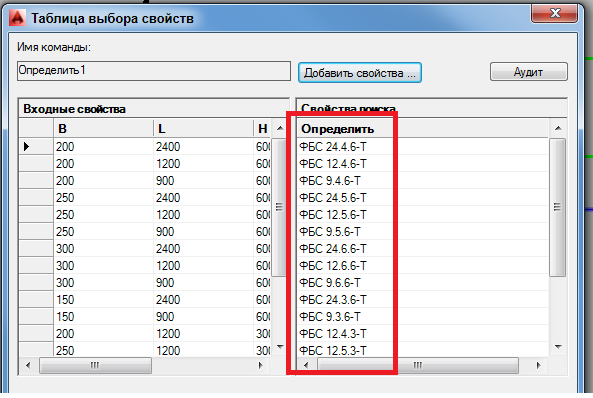Click the Имя команды input field
The image size is (593, 398).
tap(154, 71)
